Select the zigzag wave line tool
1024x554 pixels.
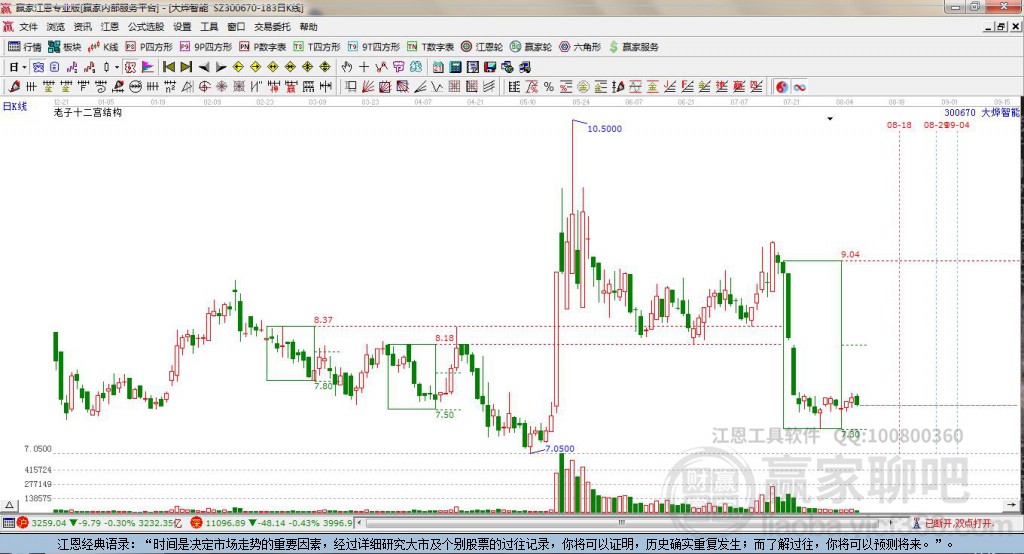(x=437, y=87)
